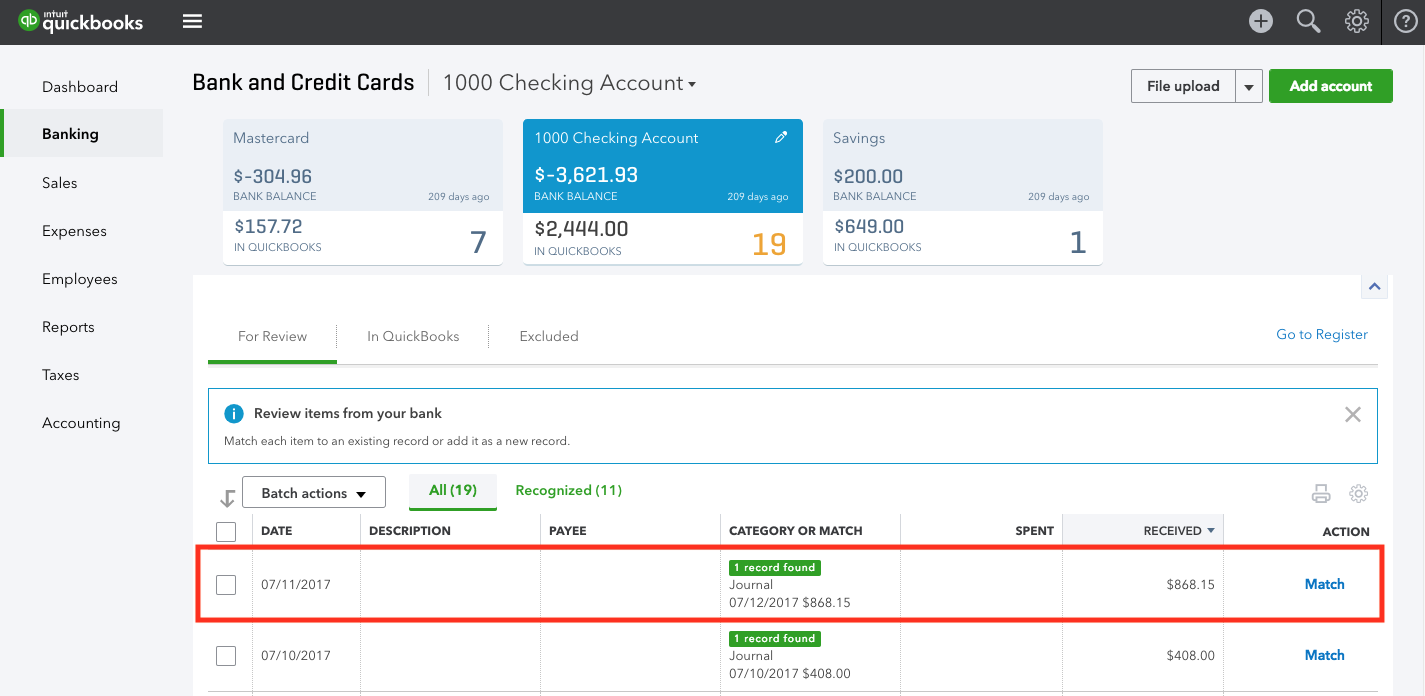Click the plus Create icon
The image size is (1425, 696).
click(1260, 22)
